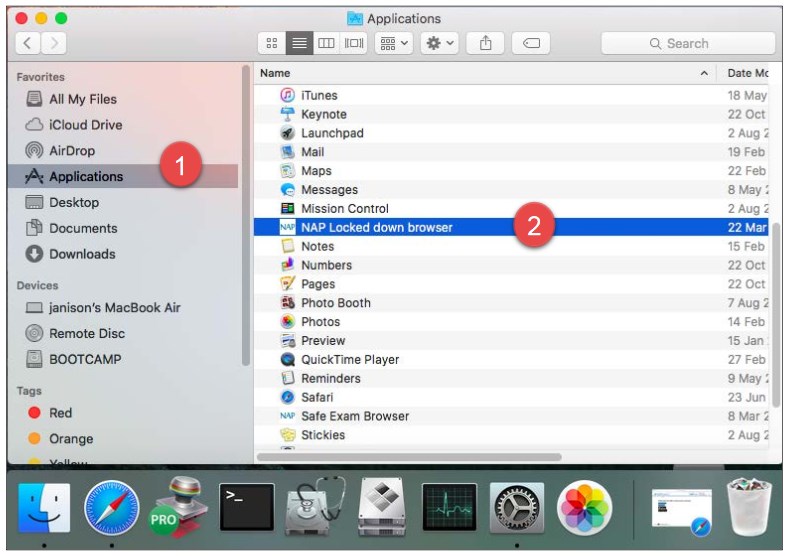Click the Edit Tags button

tap(531, 43)
